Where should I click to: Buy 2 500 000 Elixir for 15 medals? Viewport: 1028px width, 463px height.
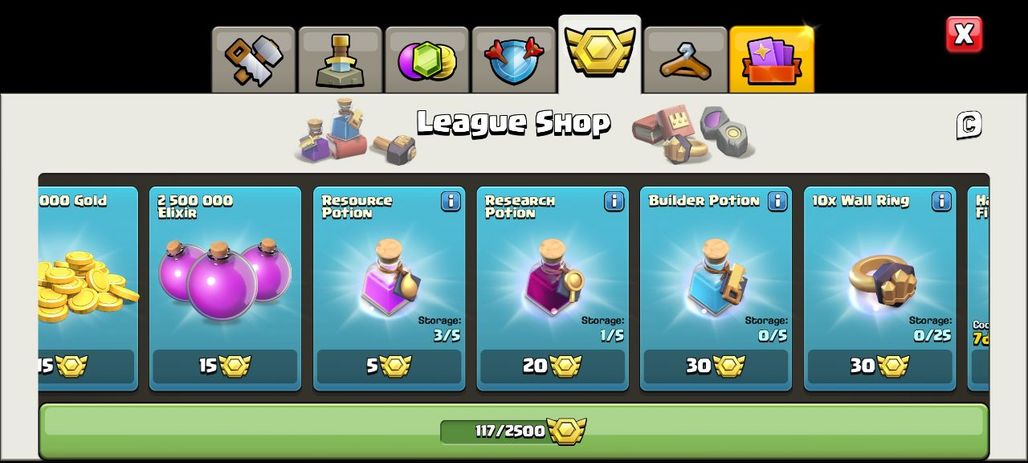[225, 366]
